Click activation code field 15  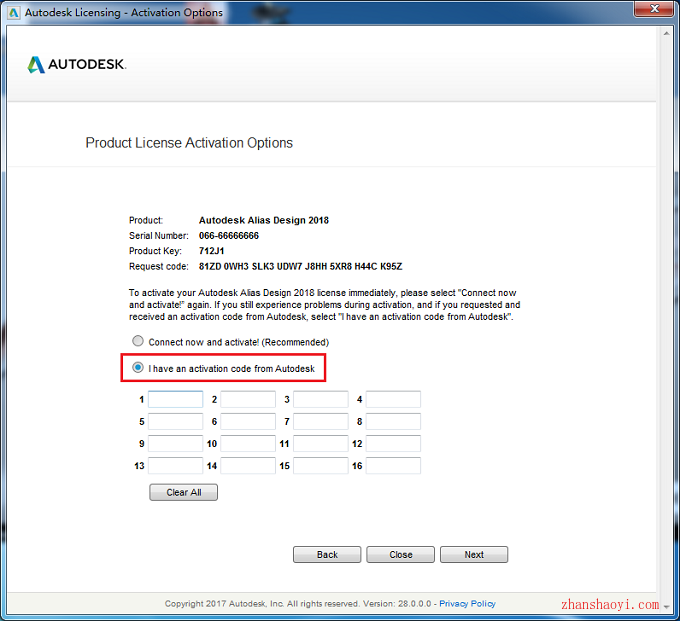click(321, 466)
